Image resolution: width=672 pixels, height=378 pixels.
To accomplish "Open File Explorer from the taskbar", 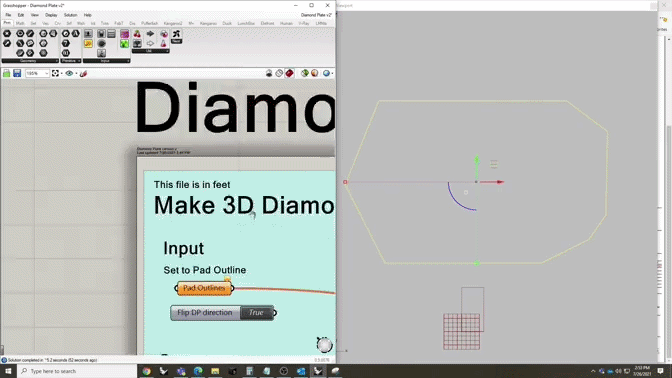I will (x=215, y=371).
